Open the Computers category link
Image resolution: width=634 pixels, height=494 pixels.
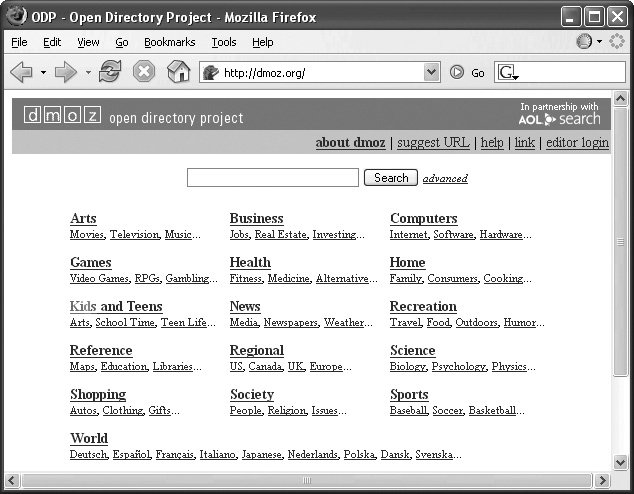point(423,218)
